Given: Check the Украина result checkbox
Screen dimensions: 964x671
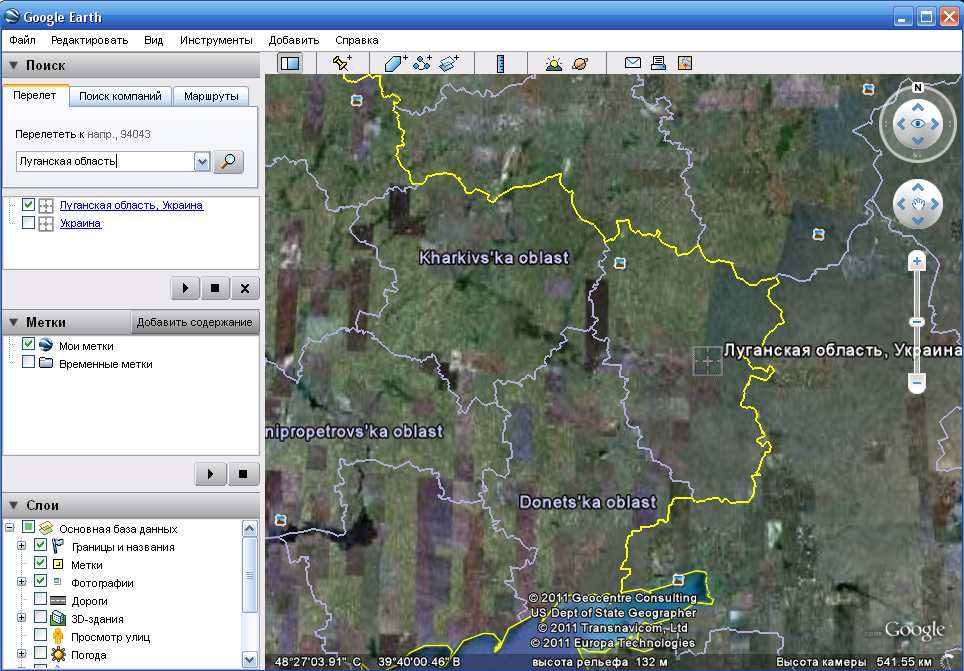Looking at the screenshot, I should point(28,222).
